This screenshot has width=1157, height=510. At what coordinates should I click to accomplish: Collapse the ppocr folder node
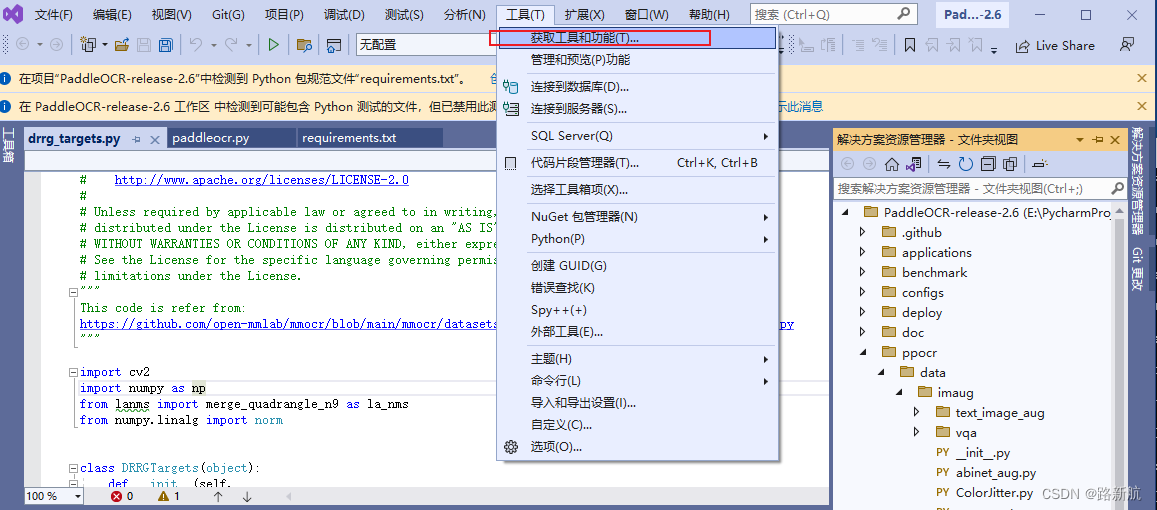pos(862,352)
